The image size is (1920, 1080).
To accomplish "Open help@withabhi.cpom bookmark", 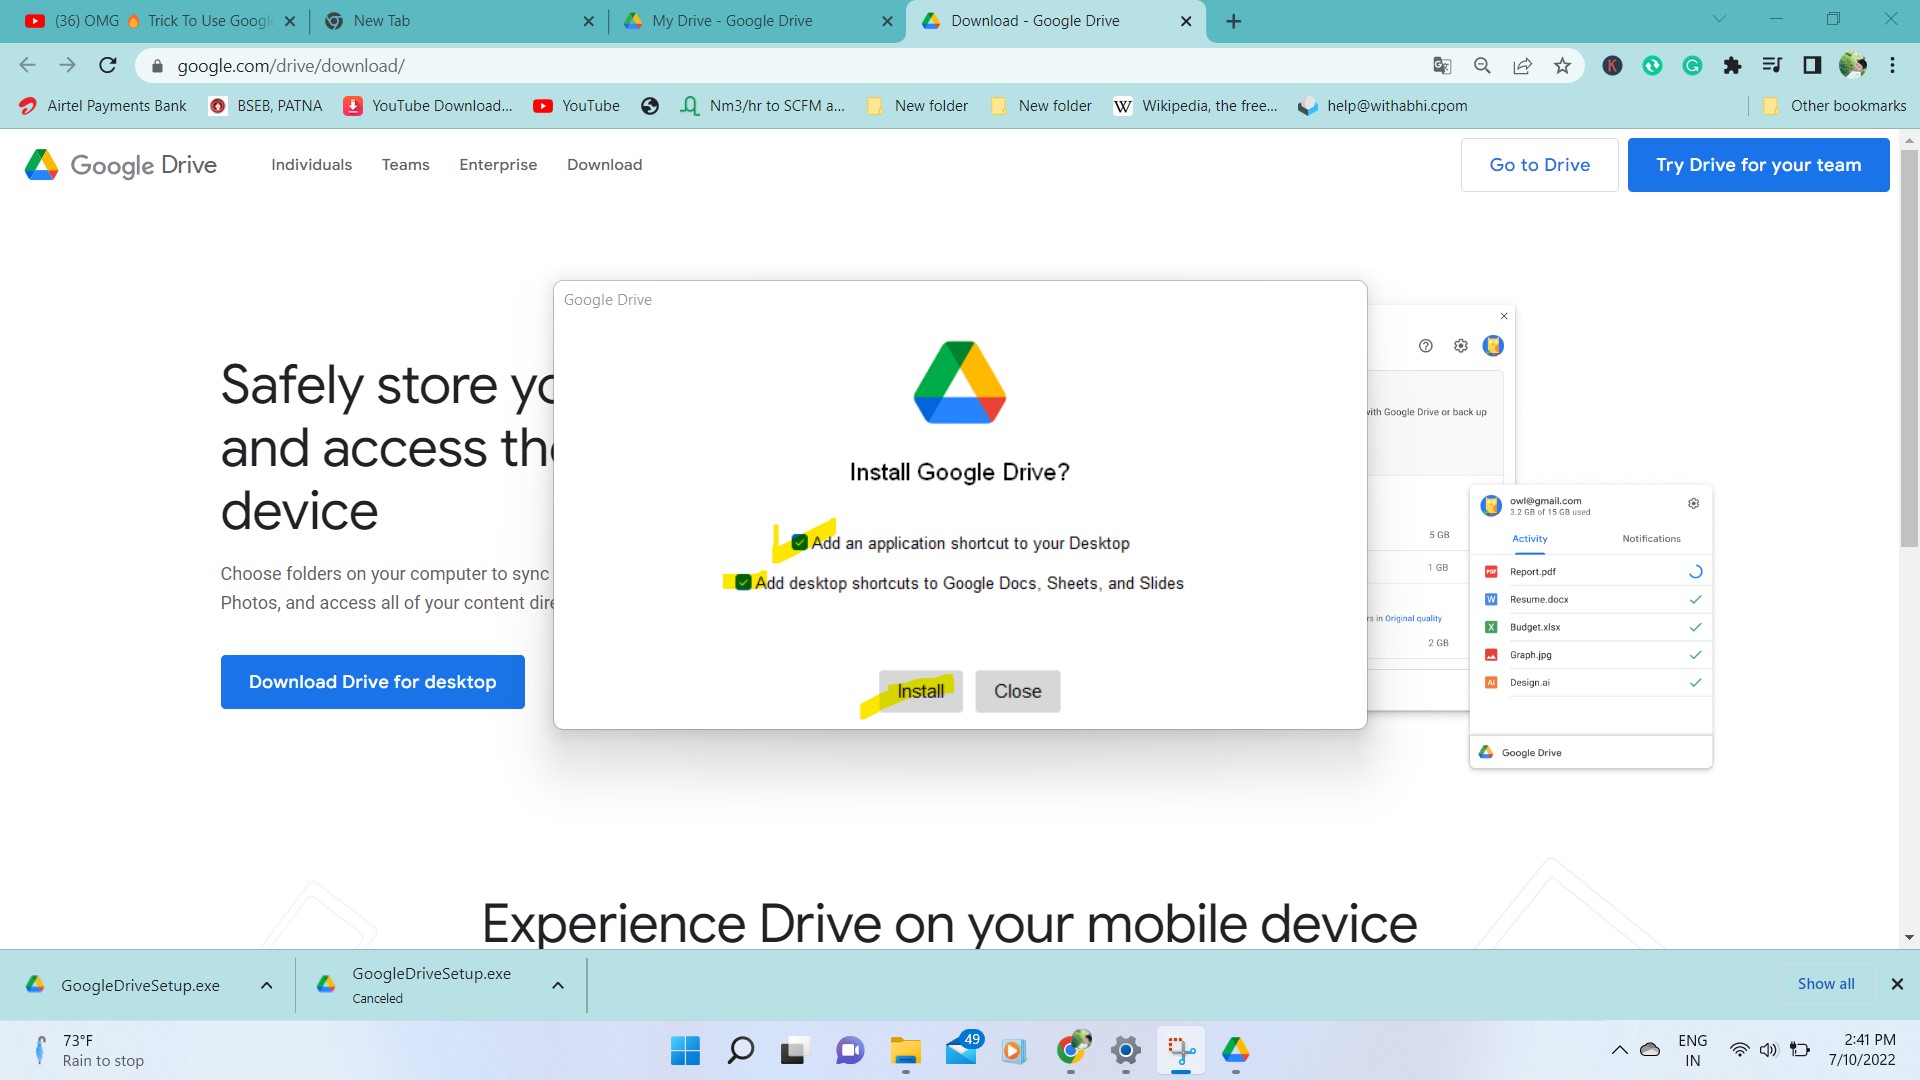I will click(1383, 106).
